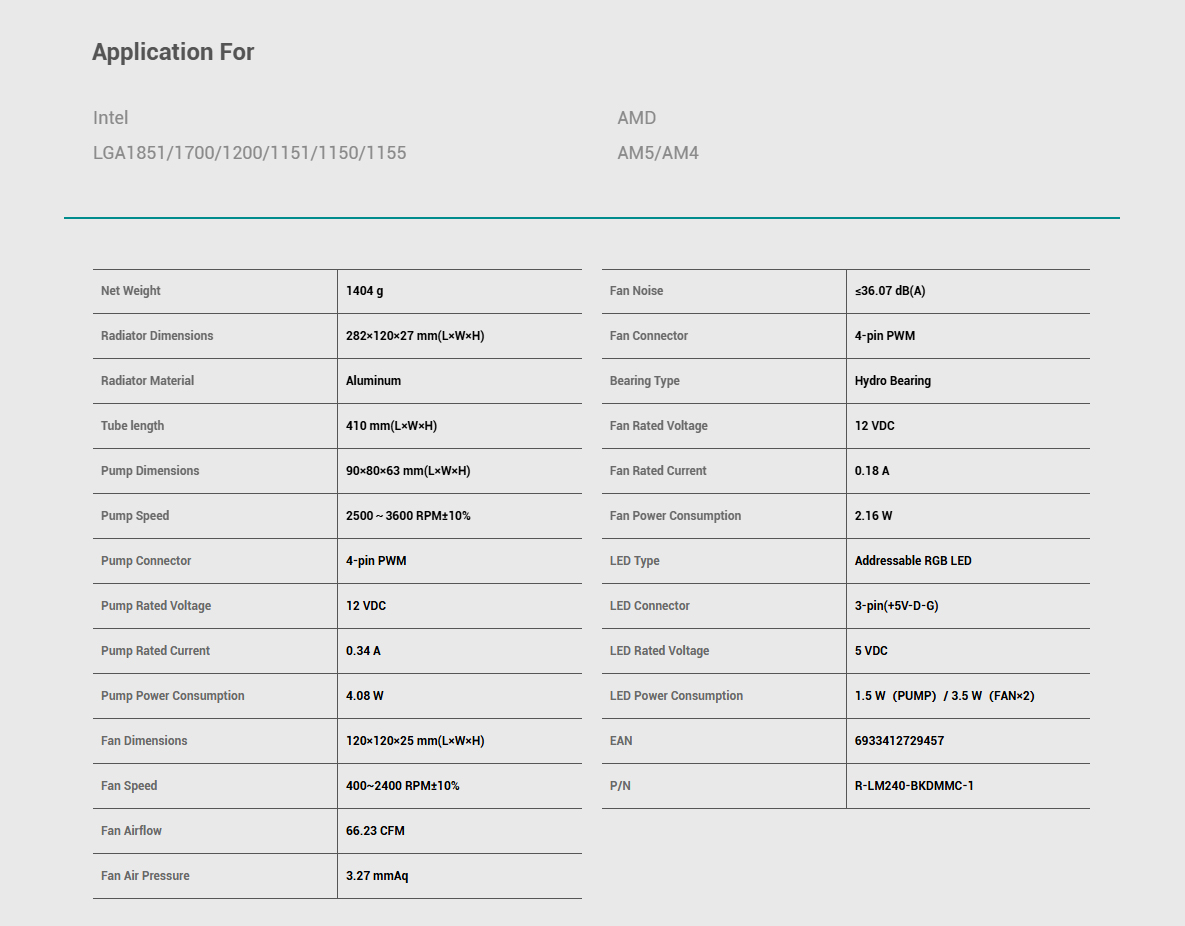Image resolution: width=1185 pixels, height=926 pixels.
Task: Click the Net Weight value 1404 g
Action: click(364, 291)
